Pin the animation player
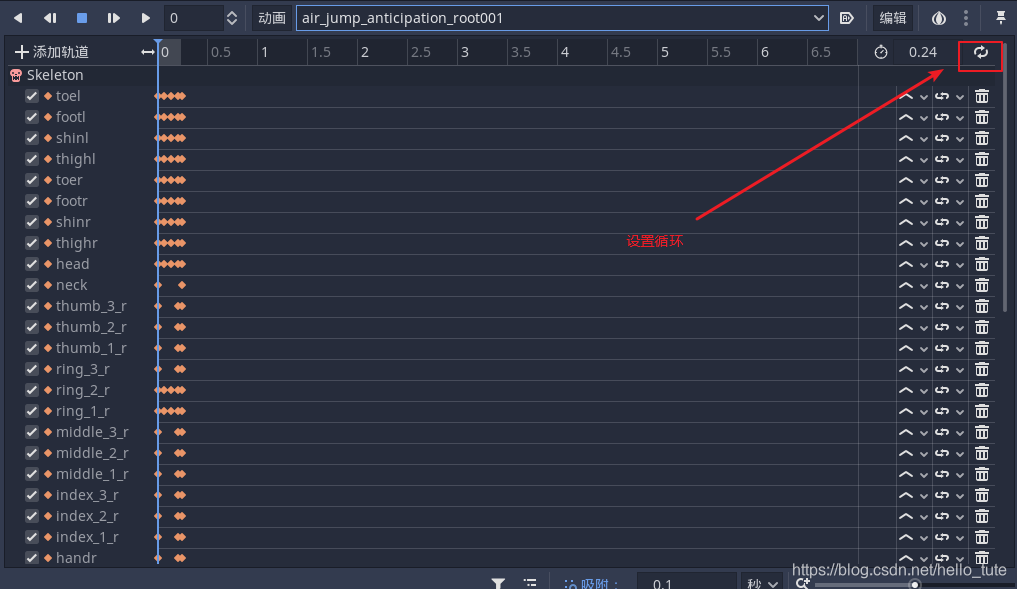 tap(1001, 18)
